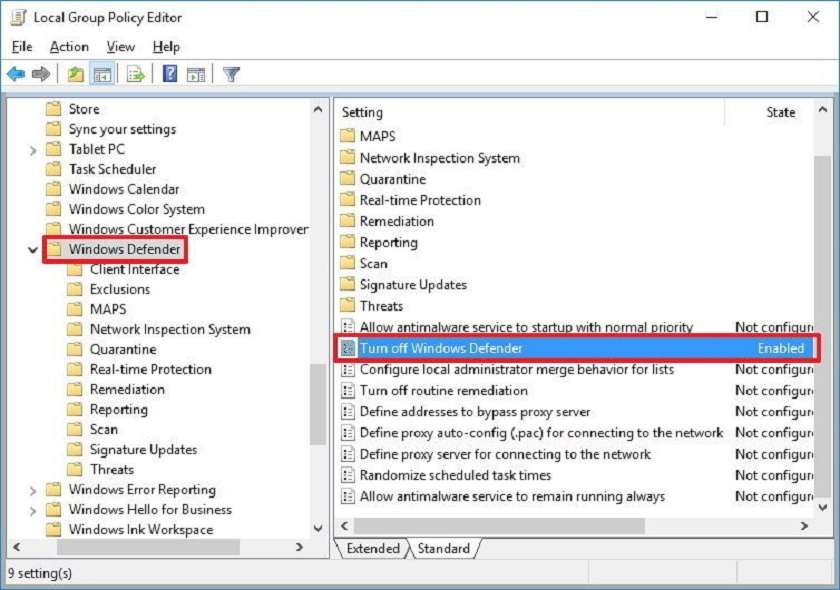Collapse the Windows Defender tree node
Screen dimensions: 840x590
32,249
